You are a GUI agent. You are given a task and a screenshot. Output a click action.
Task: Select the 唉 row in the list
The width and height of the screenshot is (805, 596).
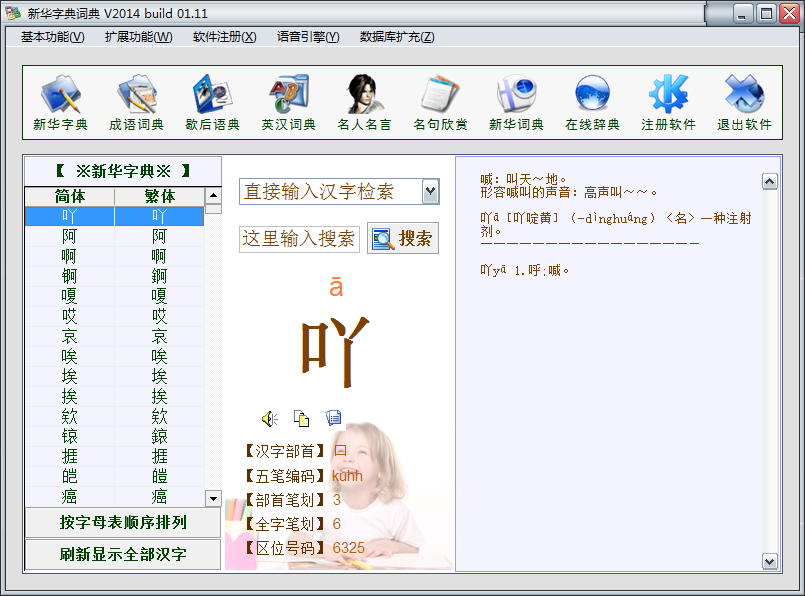click(x=114, y=356)
